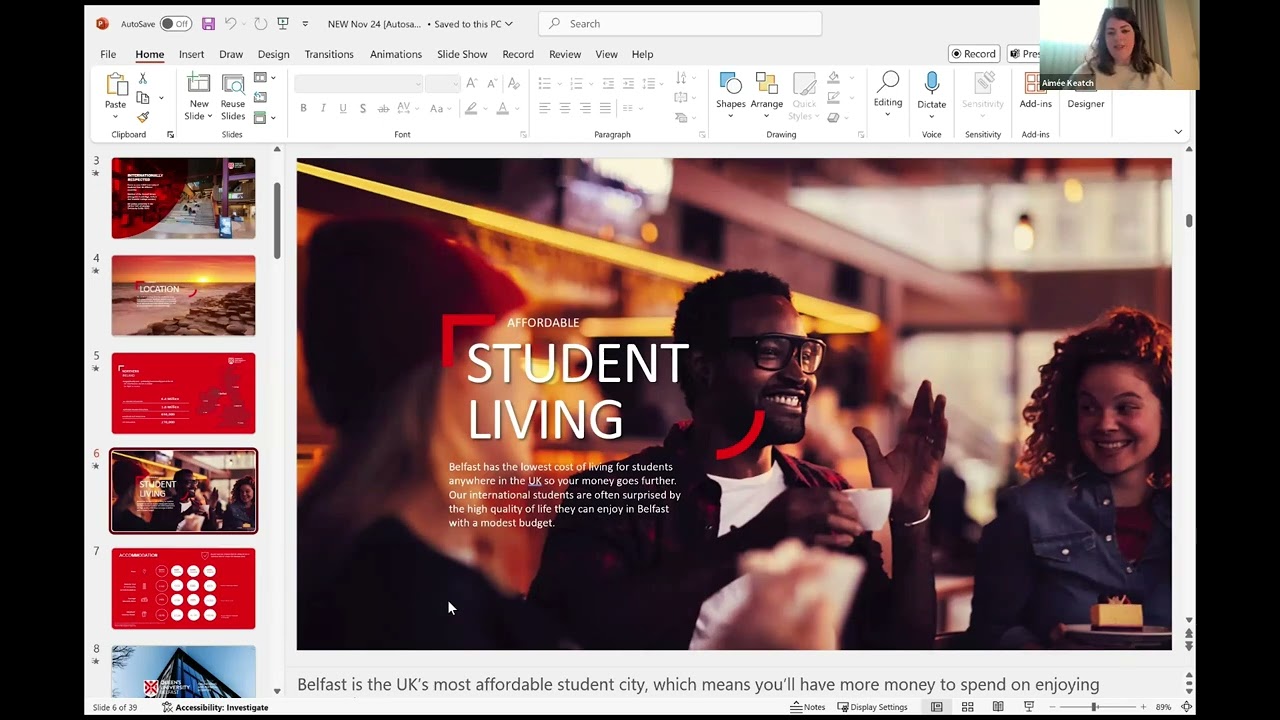Click the Decrease Indent icon

(608, 83)
